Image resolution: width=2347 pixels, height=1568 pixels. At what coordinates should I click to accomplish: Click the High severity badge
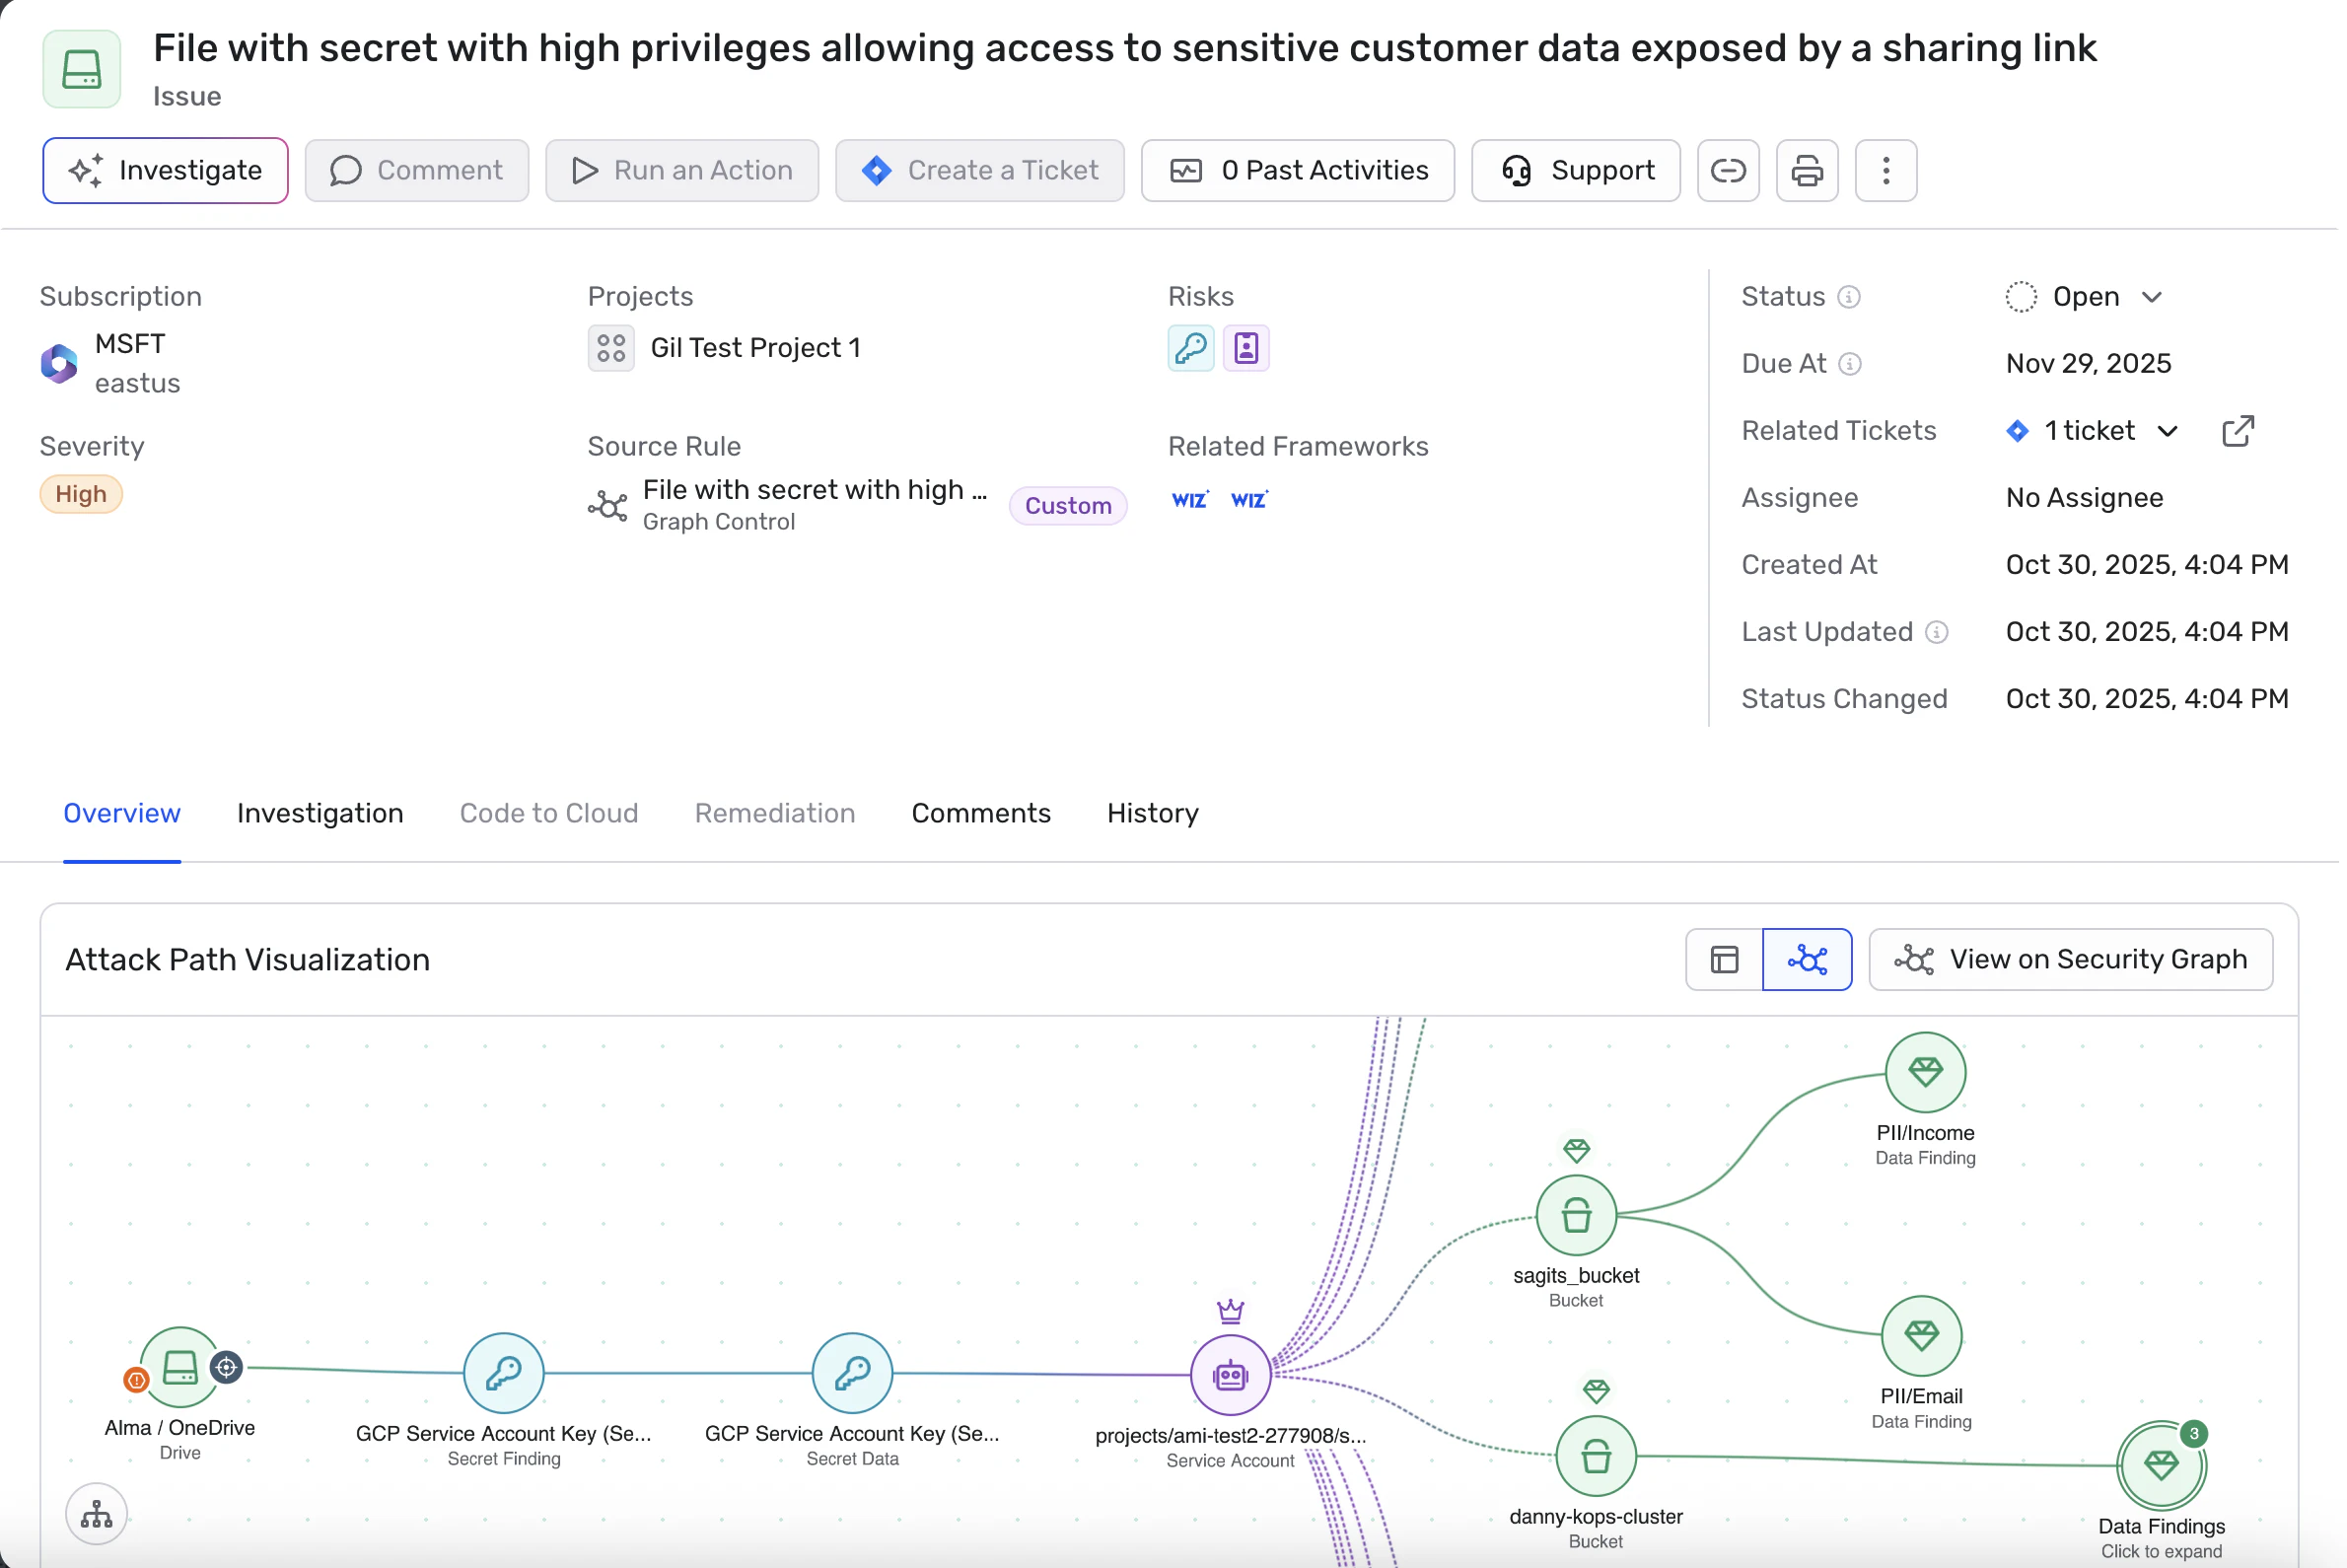[81, 494]
